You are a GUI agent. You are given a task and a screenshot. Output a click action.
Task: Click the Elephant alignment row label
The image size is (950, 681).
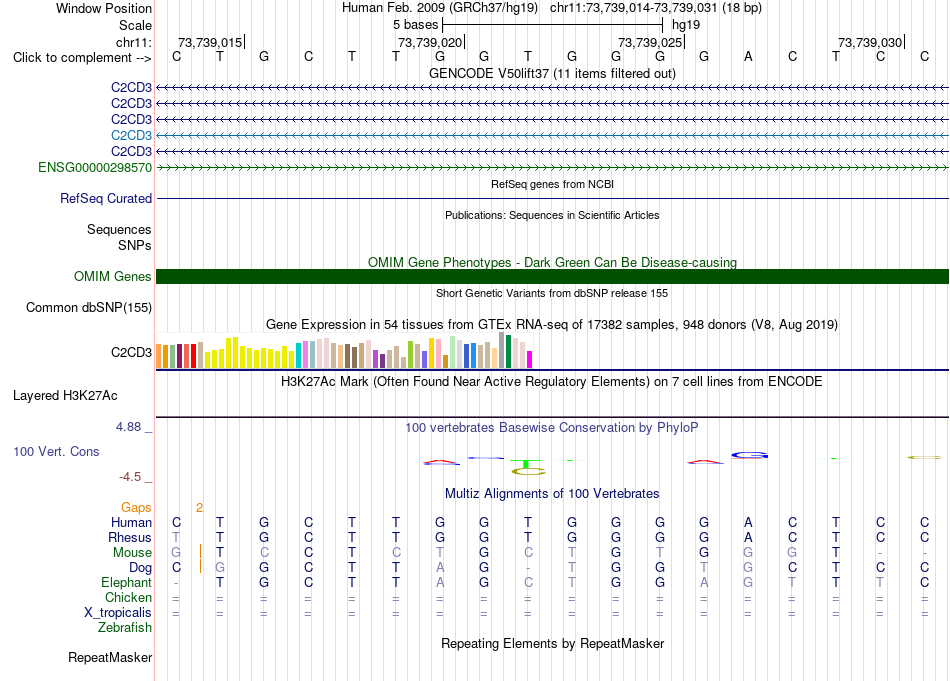pos(127,582)
